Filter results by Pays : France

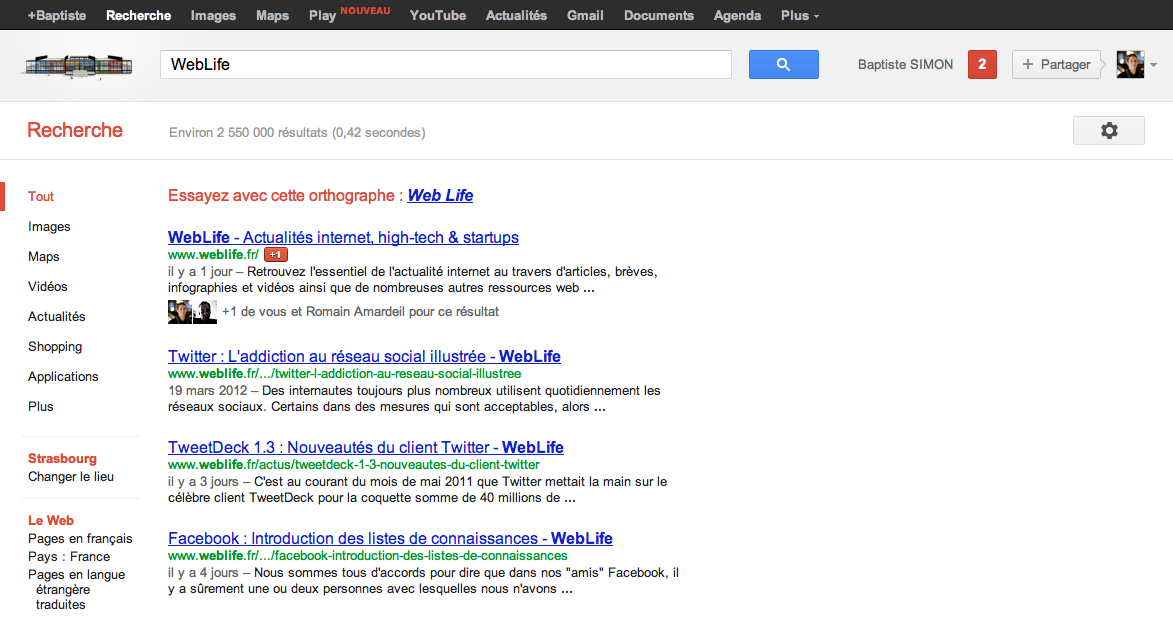pyautogui.click(x=69, y=557)
